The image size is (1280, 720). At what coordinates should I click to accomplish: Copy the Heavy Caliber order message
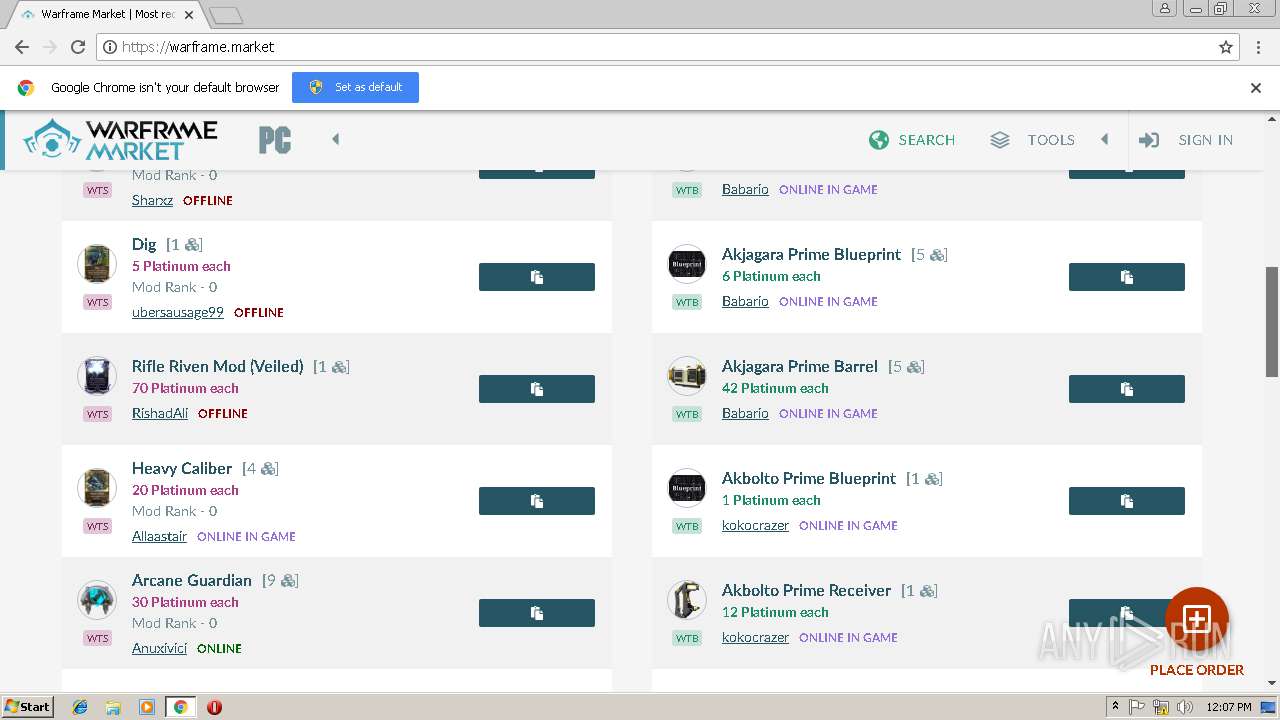click(x=537, y=501)
